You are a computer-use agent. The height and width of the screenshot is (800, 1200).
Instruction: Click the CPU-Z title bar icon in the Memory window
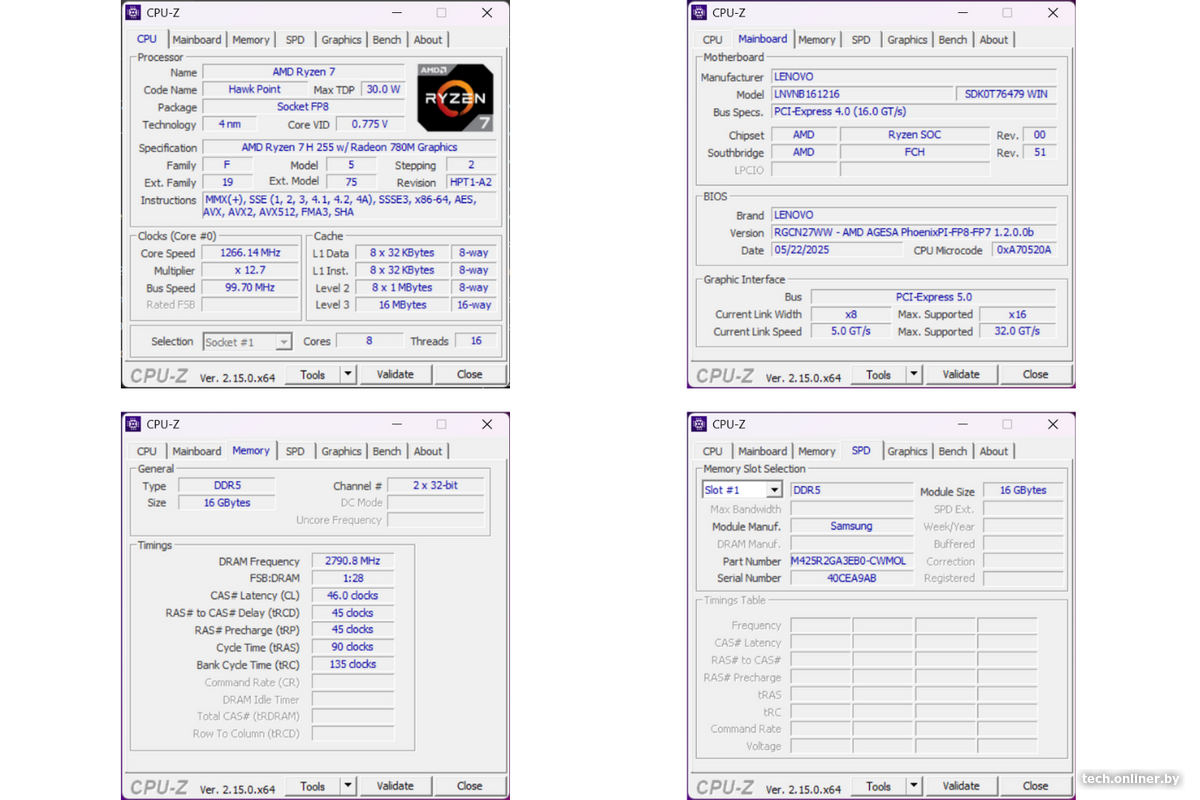coord(133,424)
